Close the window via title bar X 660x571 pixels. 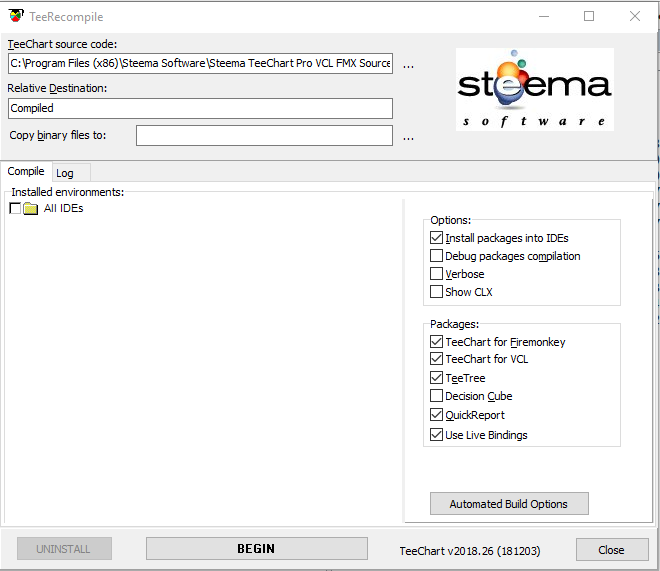[x=635, y=16]
